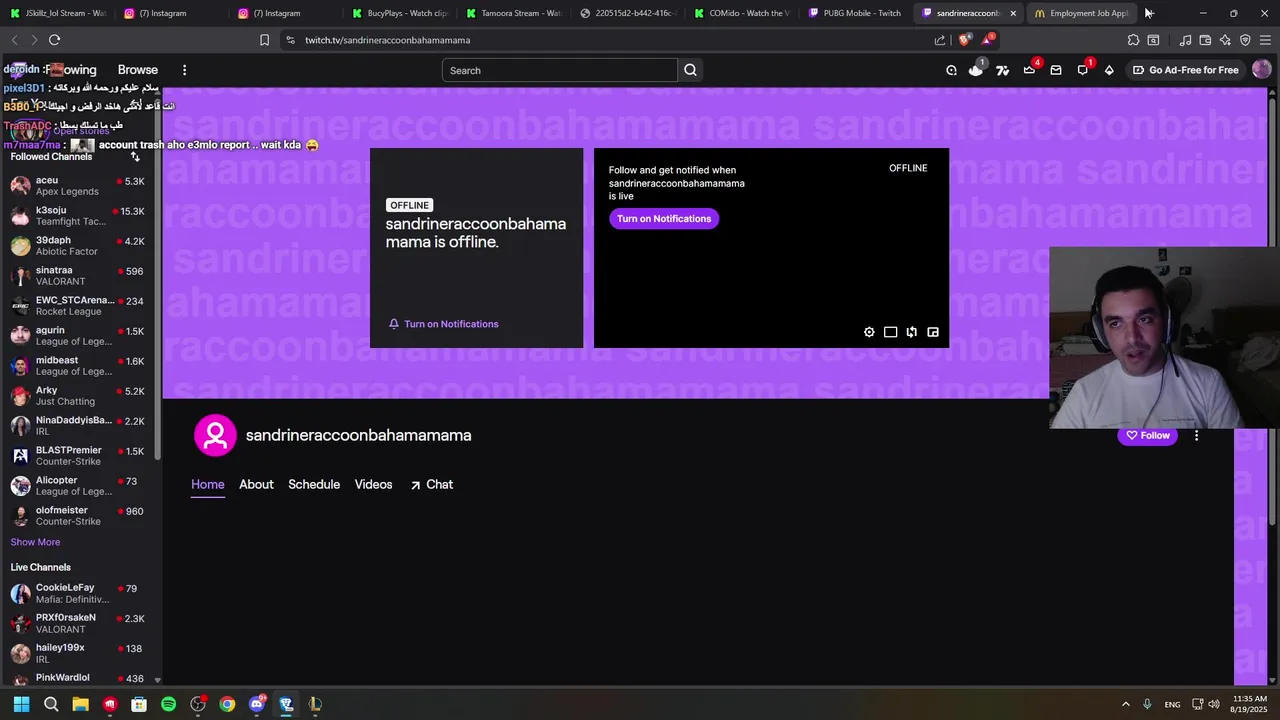Open the Twitch inbox notifications icon
The width and height of the screenshot is (1280, 720).
[1056, 70]
